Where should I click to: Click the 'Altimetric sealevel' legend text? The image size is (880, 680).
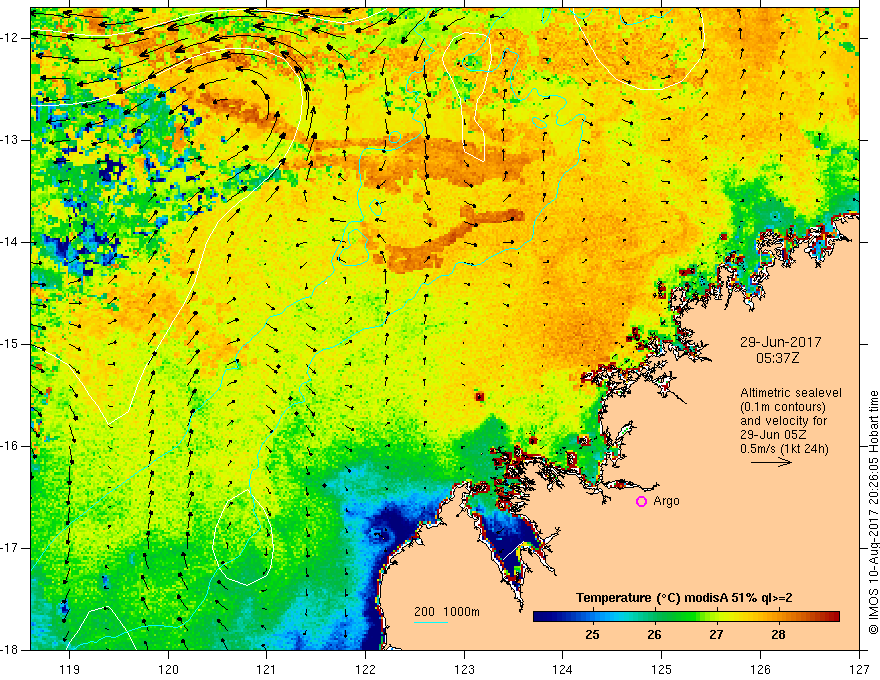point(790,393)
